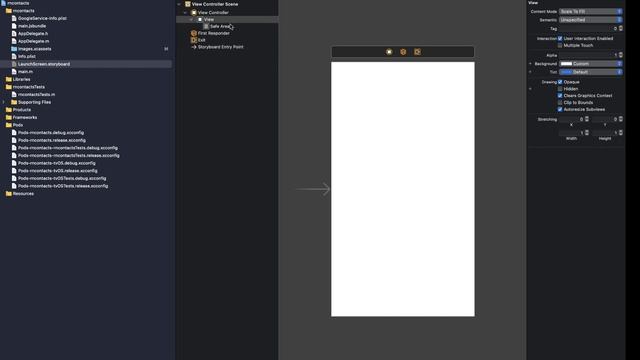Screen dimensions: 640x360
Task: Select GoogleService-Info.plist in the navigator
Action: tap(42, 18)
